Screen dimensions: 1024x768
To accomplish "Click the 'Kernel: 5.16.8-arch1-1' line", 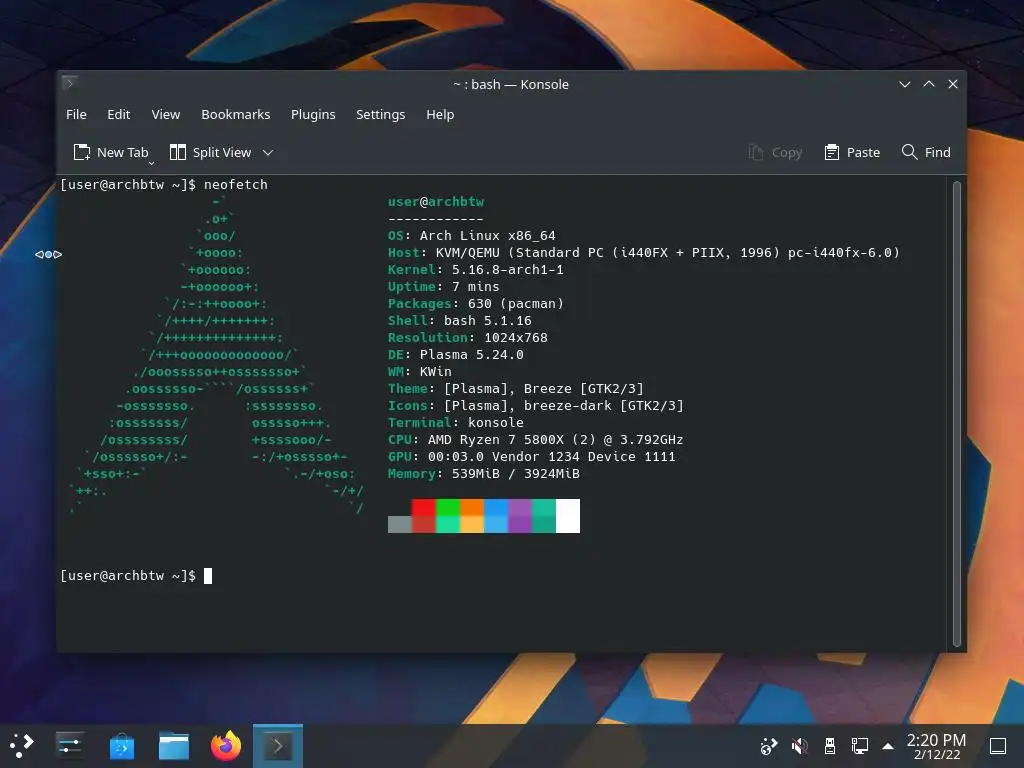I will click(x=475, y=270).
